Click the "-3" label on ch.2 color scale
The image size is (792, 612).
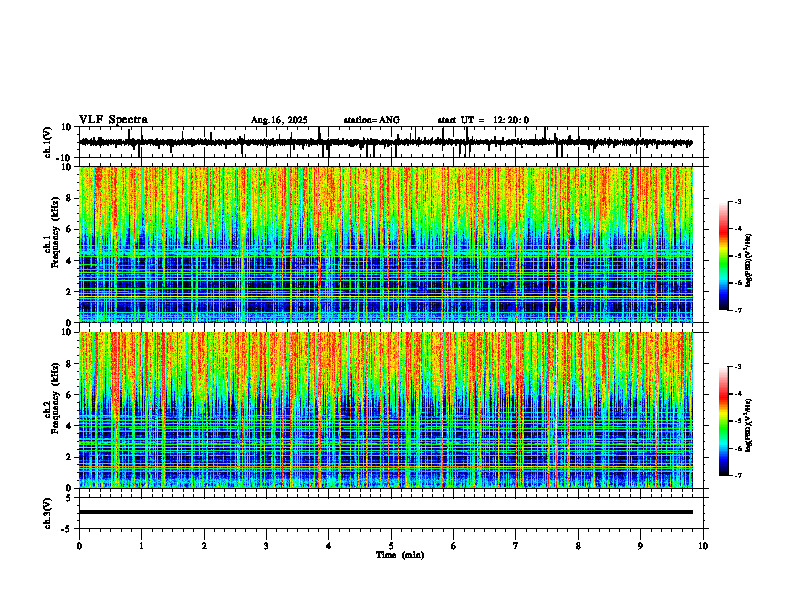click(738, 367)
